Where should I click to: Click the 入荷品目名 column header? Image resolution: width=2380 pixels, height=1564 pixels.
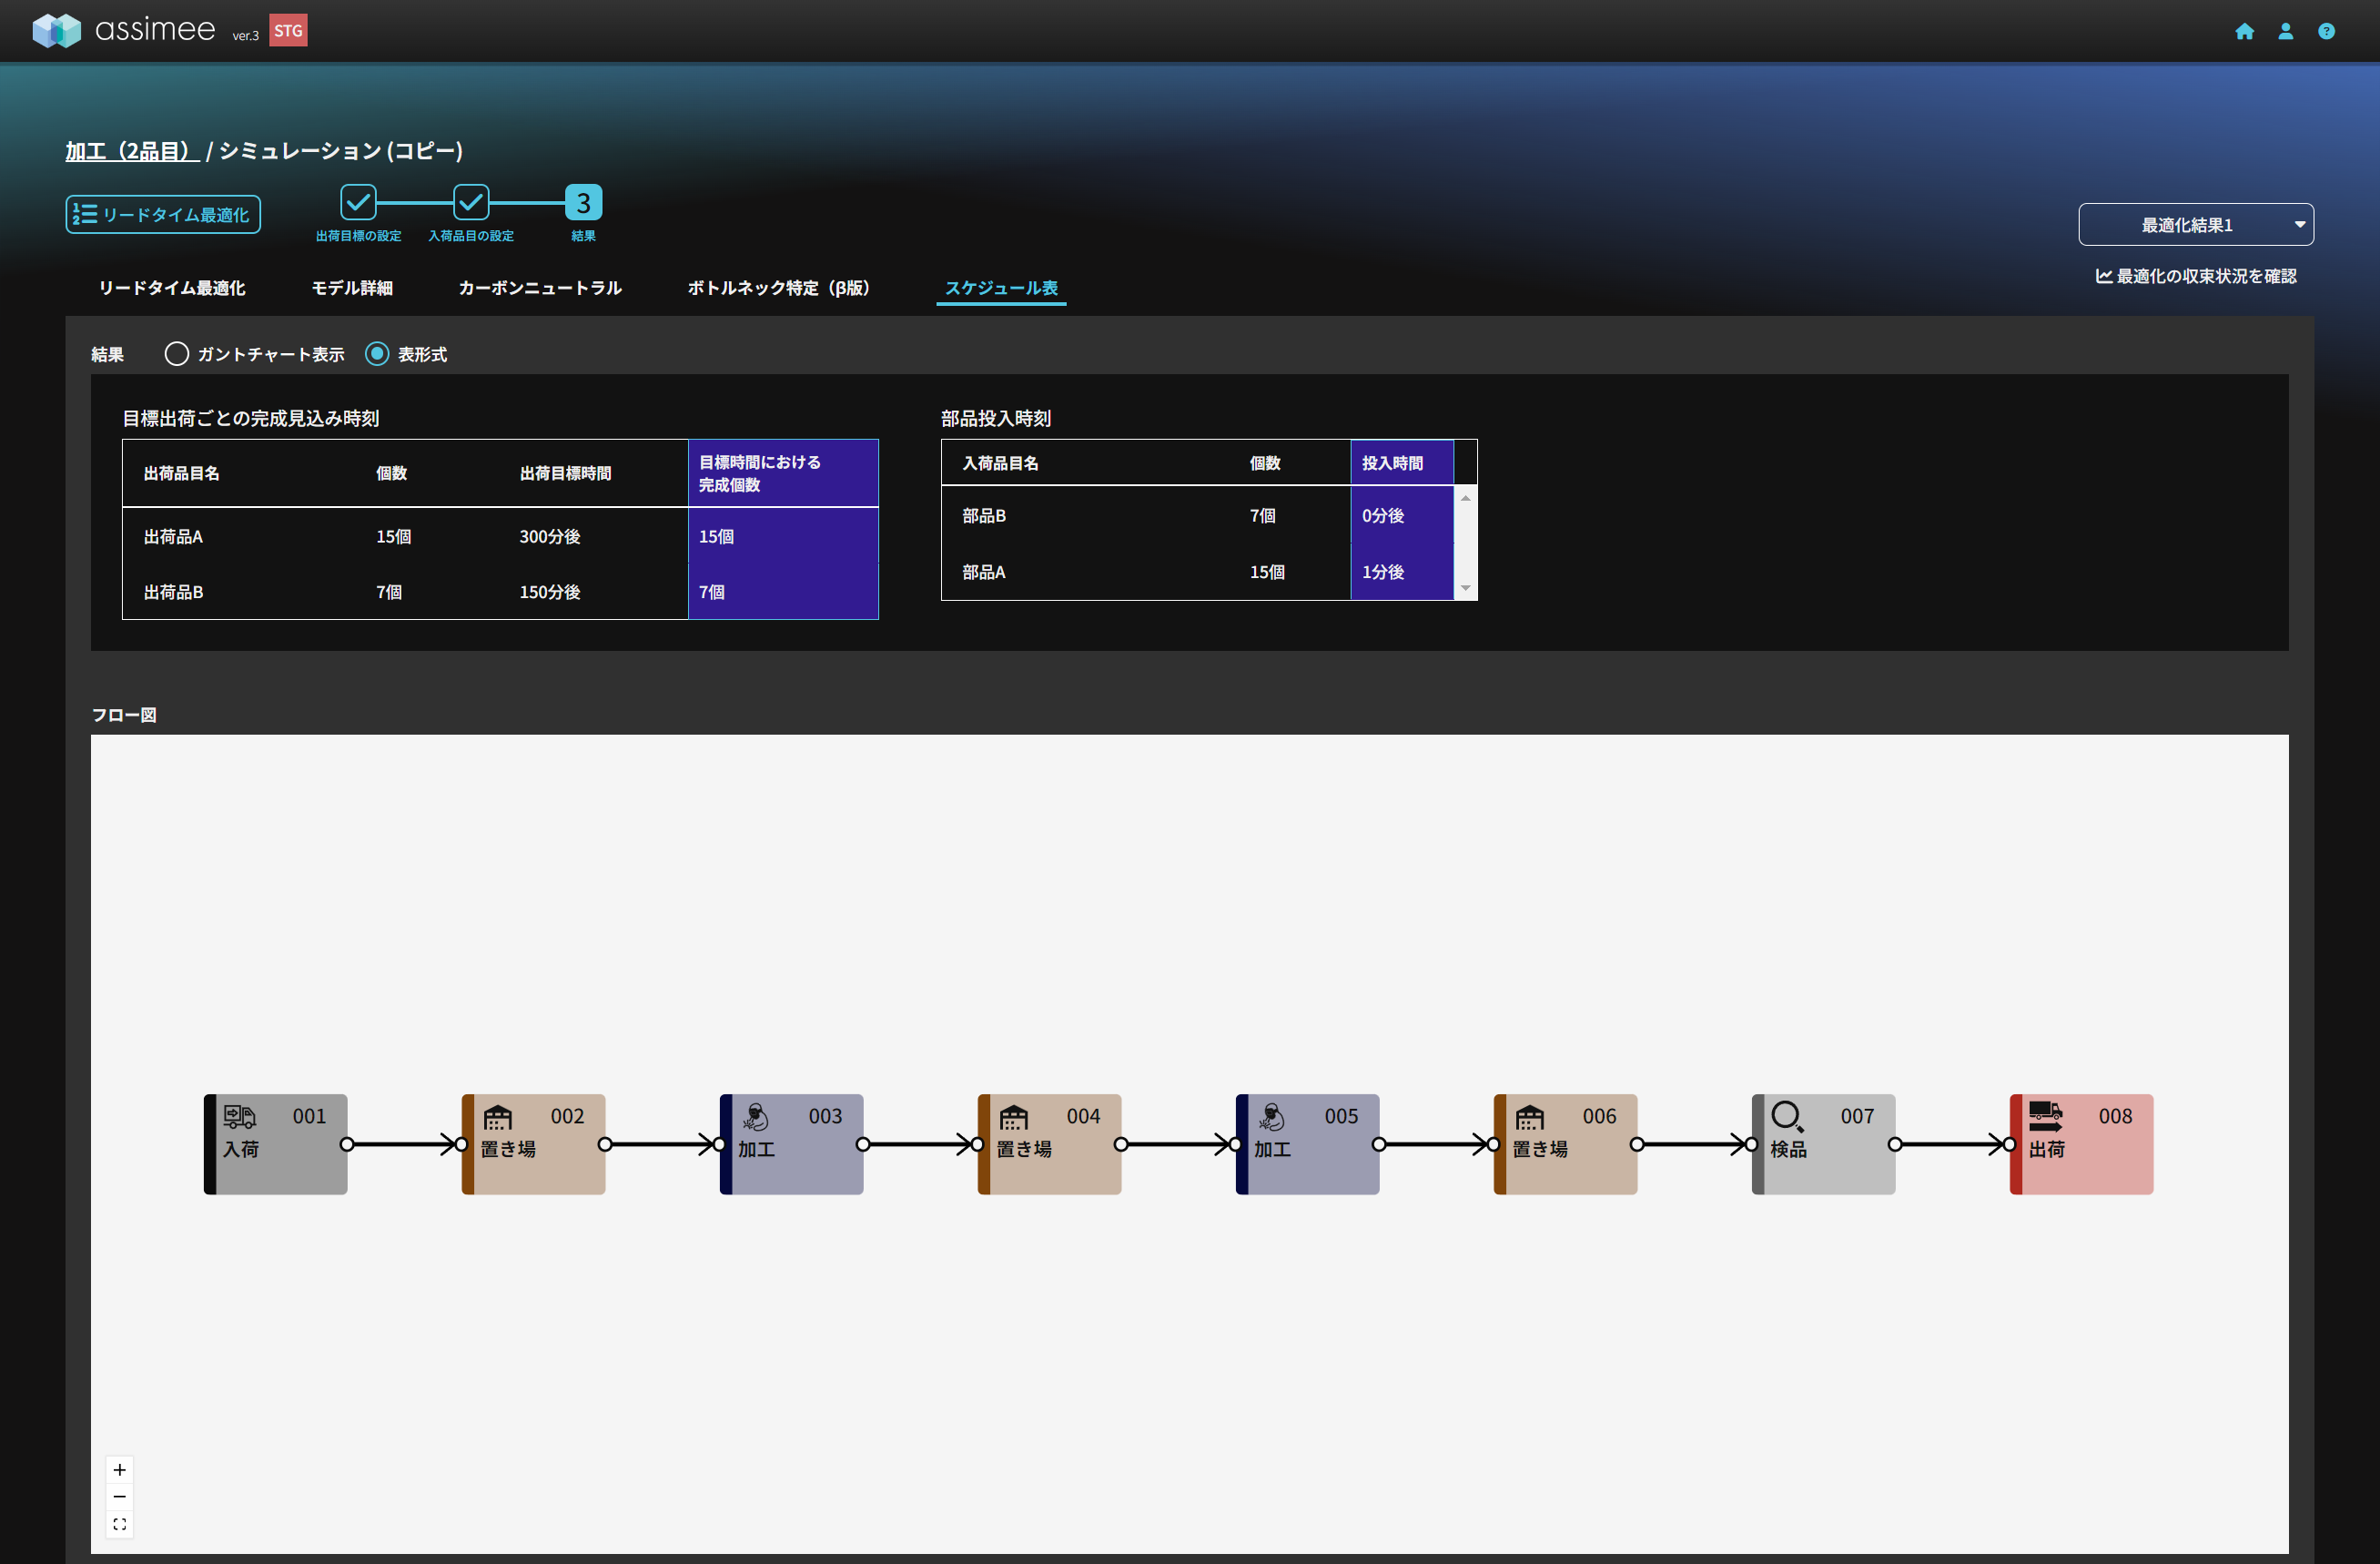click(x=1000, y=463)
